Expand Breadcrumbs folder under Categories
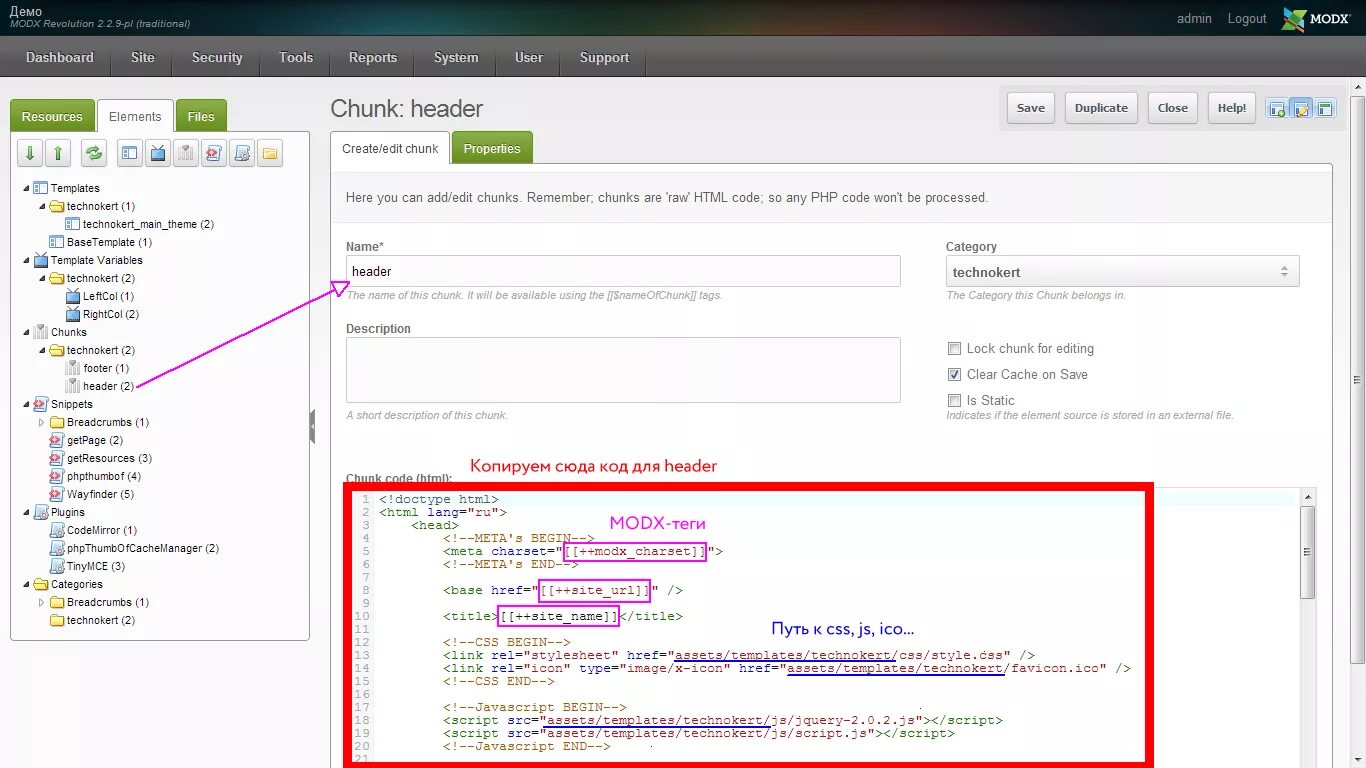 [42, 602]
